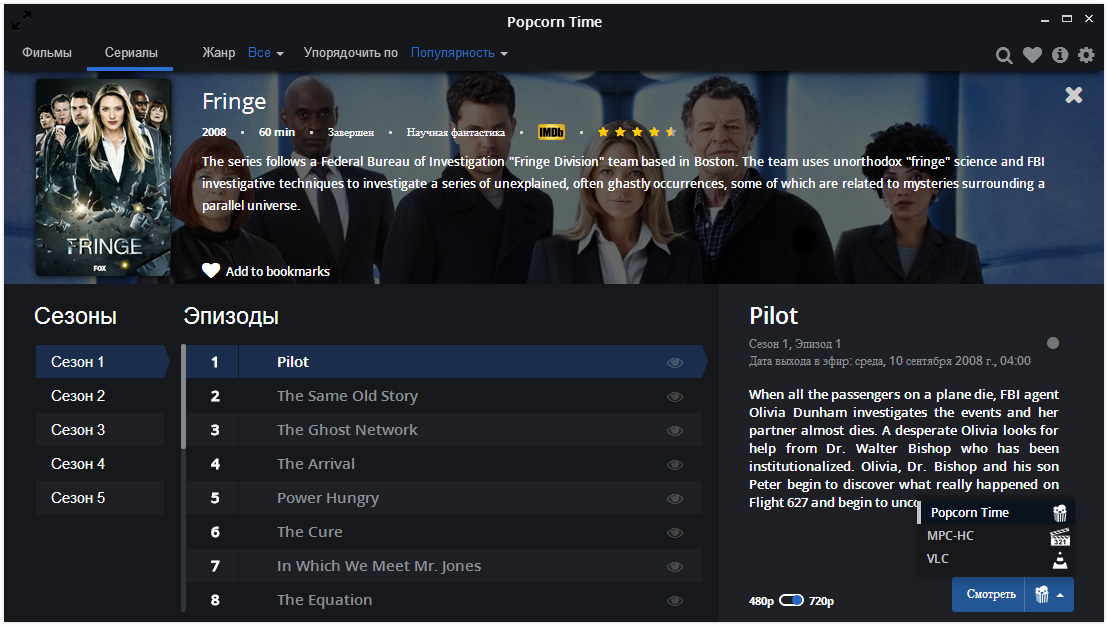Select Сезон 5
This screenshot has height=626, width=1108.
click(100, 497)
